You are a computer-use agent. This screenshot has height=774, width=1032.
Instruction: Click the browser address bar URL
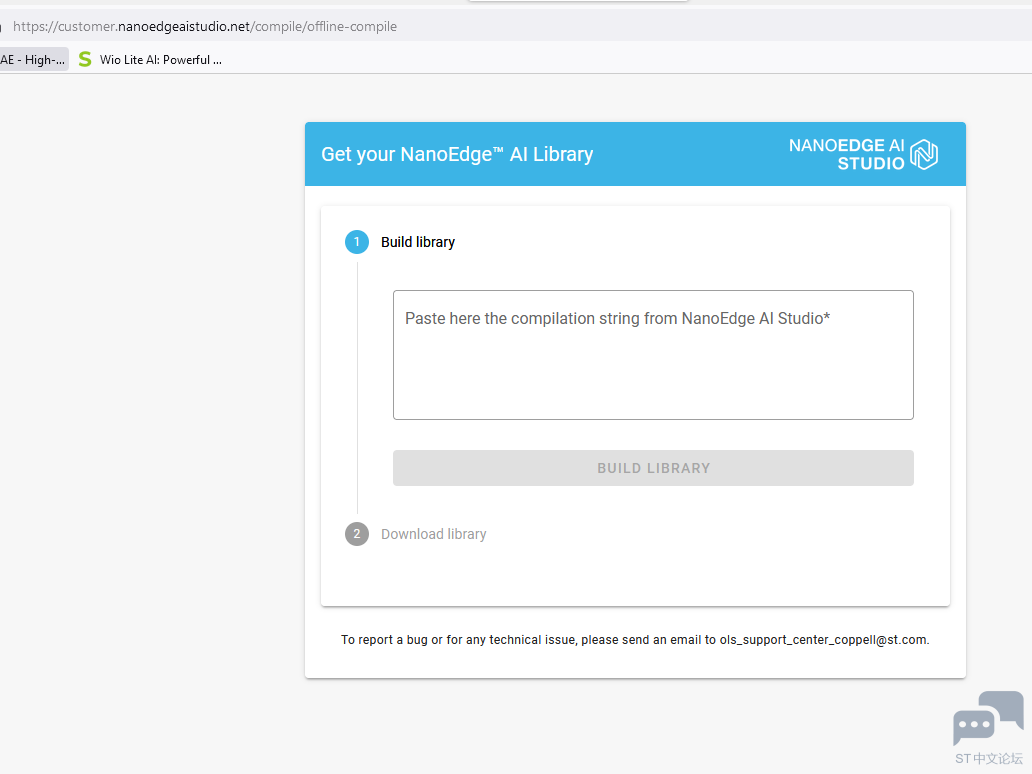pyautogui.click(x=205, y=26)
